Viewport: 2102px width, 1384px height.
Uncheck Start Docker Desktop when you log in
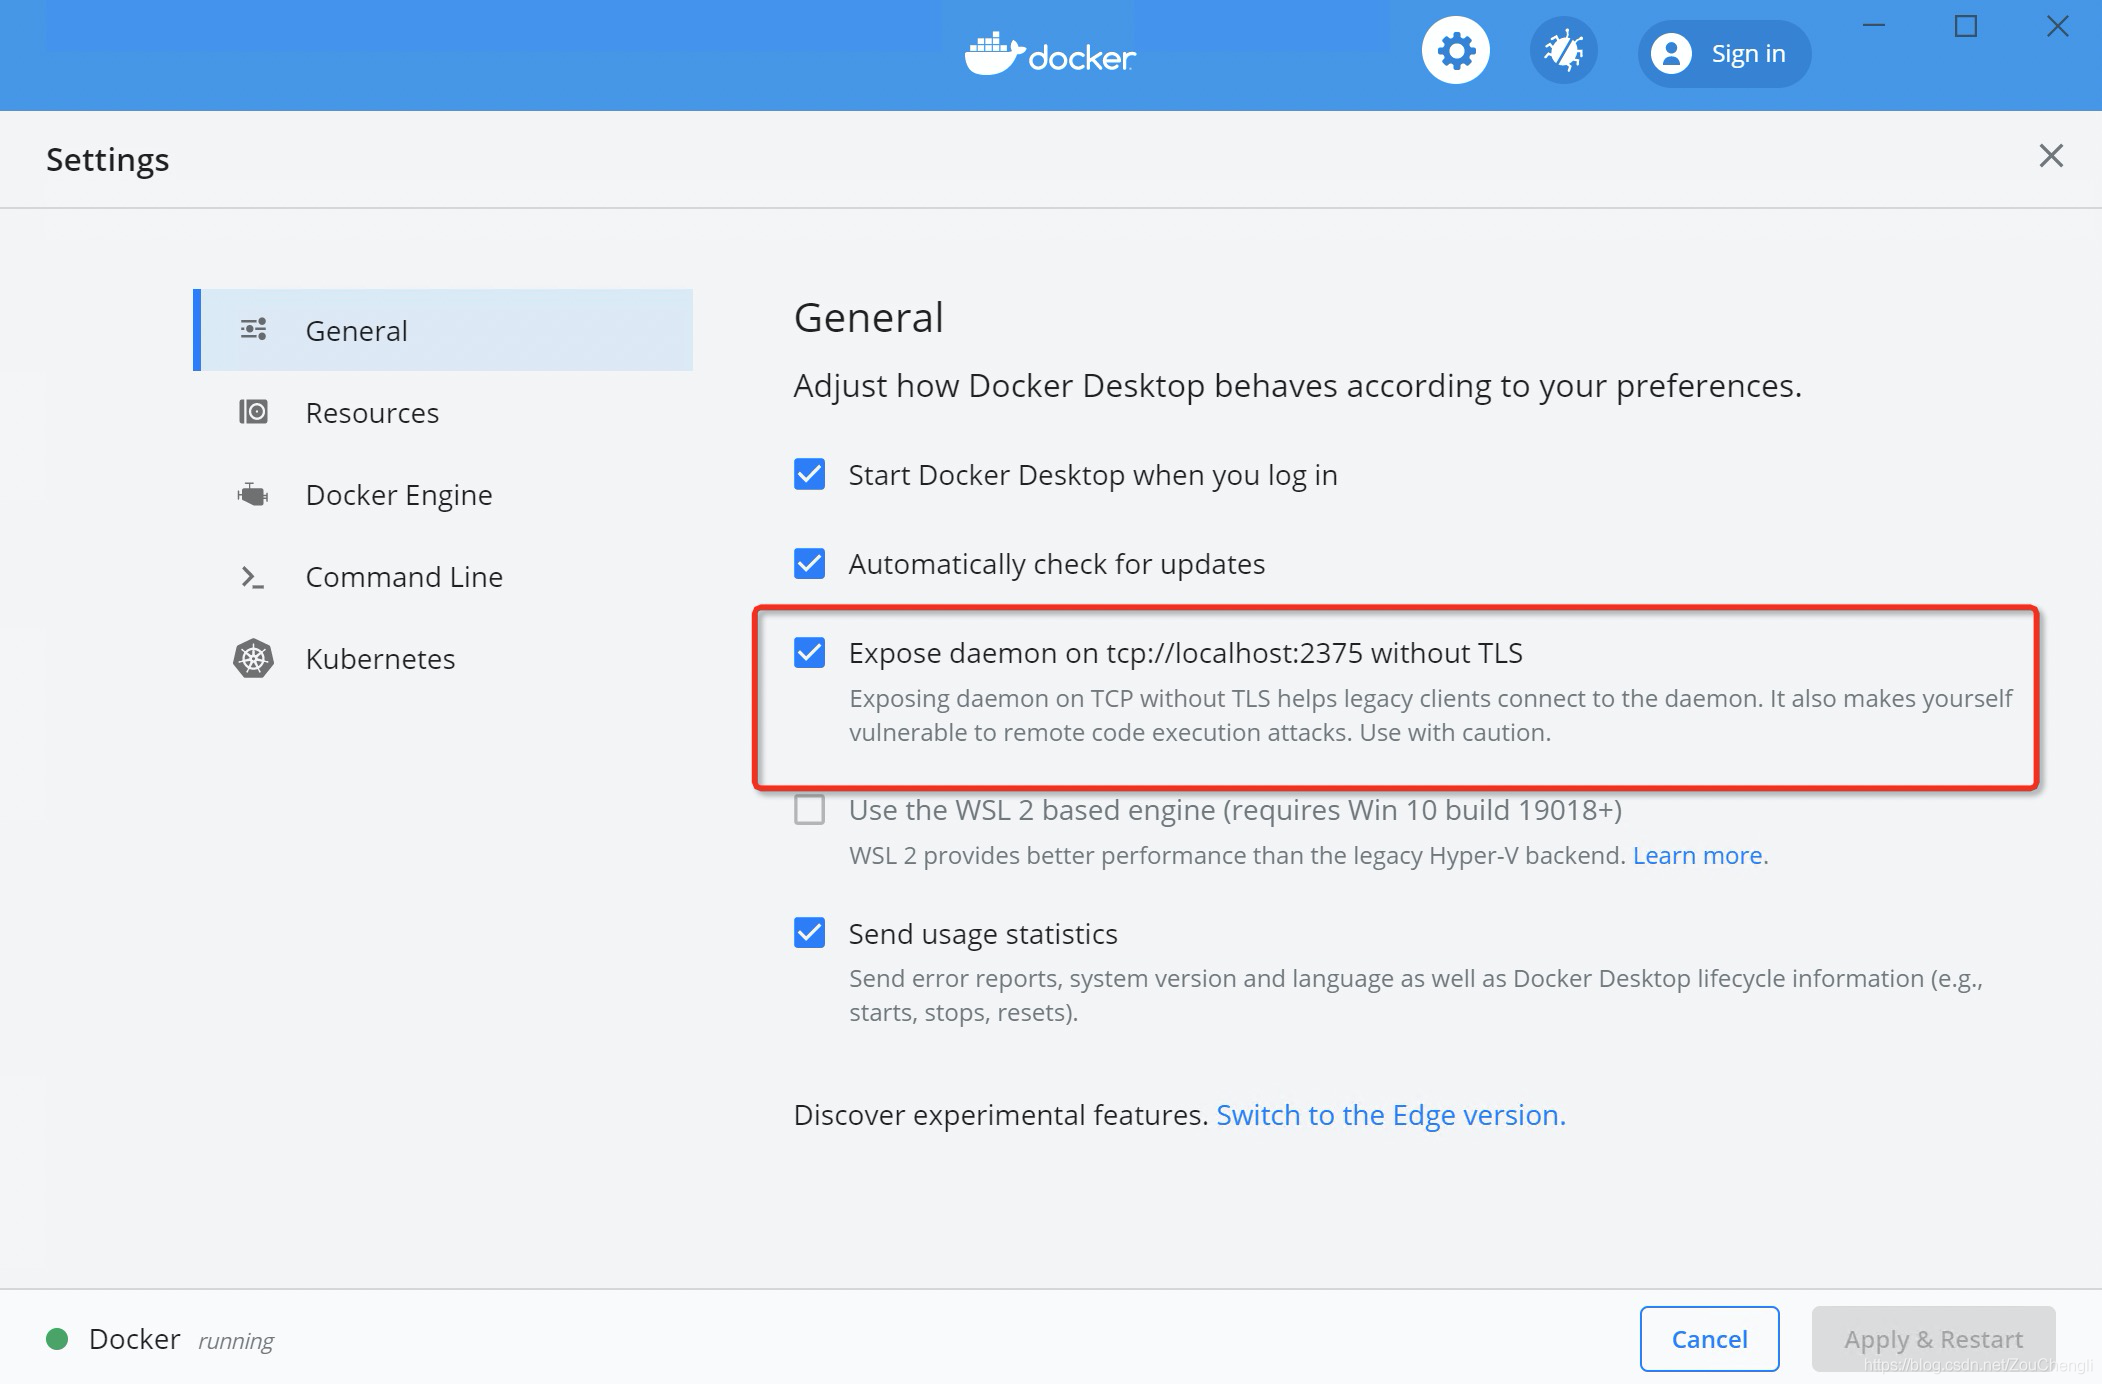coord(809,474)
